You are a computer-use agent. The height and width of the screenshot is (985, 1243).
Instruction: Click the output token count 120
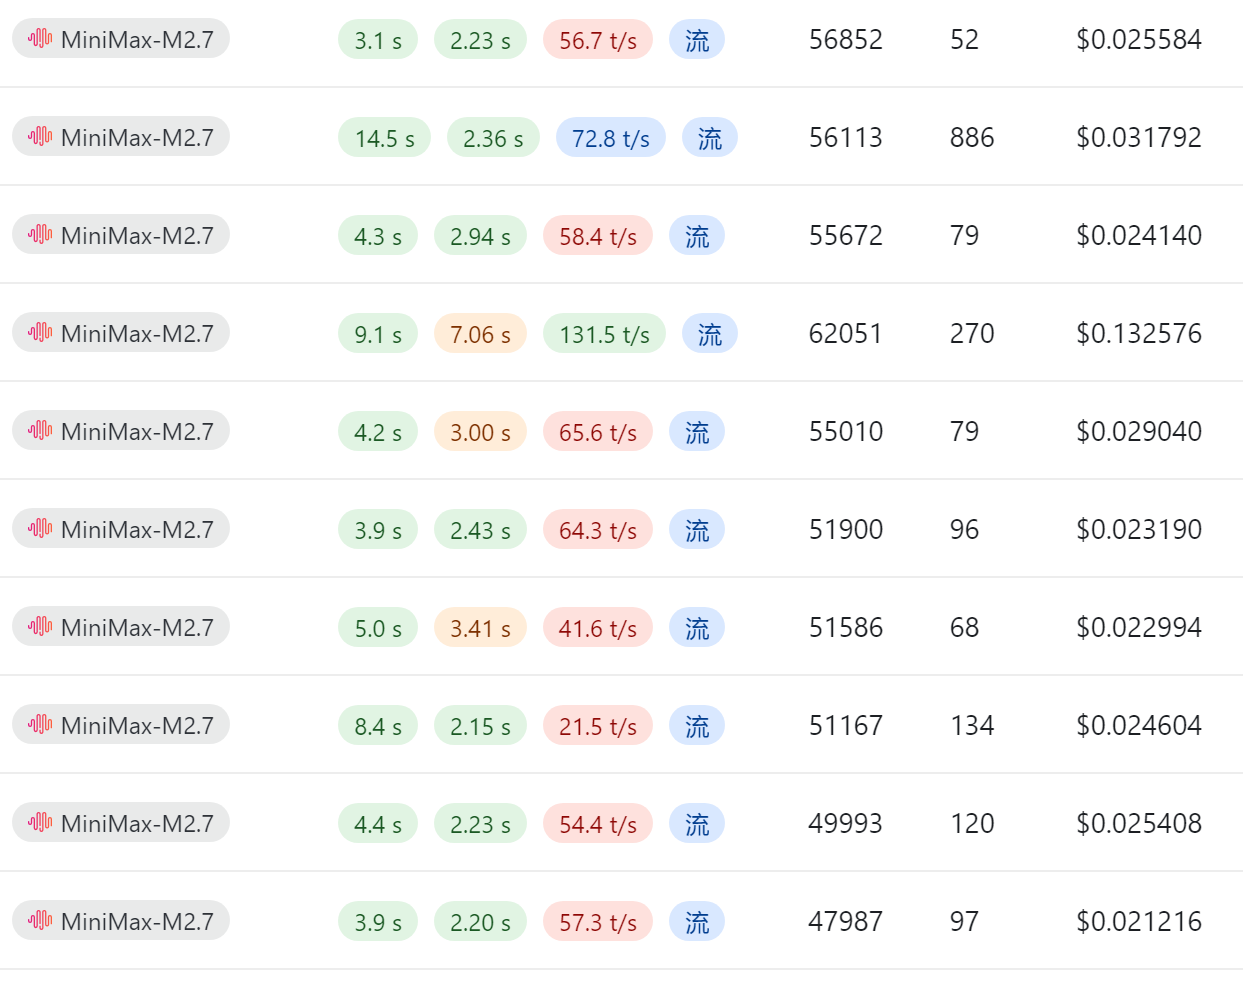point(972,824)
